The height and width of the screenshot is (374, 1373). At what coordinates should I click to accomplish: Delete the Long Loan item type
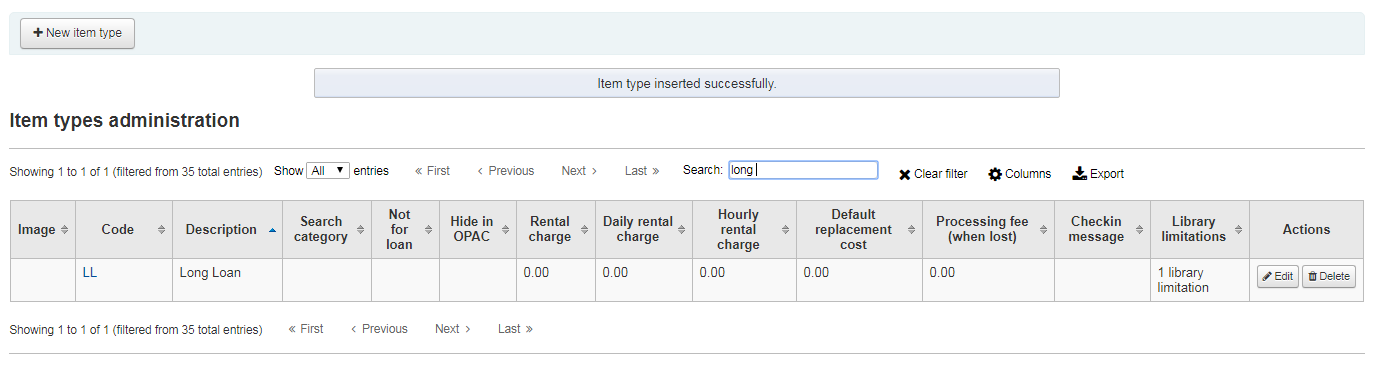pyautogui.click(x=1328, y=276)
